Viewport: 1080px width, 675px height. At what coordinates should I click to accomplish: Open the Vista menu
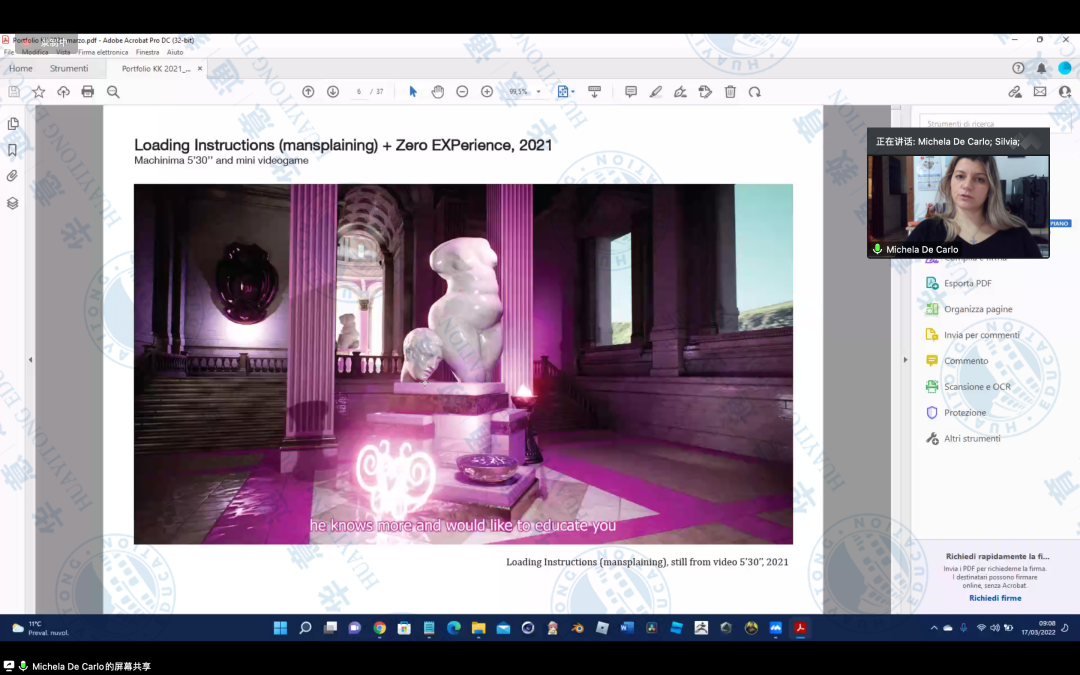pos(63,52)
